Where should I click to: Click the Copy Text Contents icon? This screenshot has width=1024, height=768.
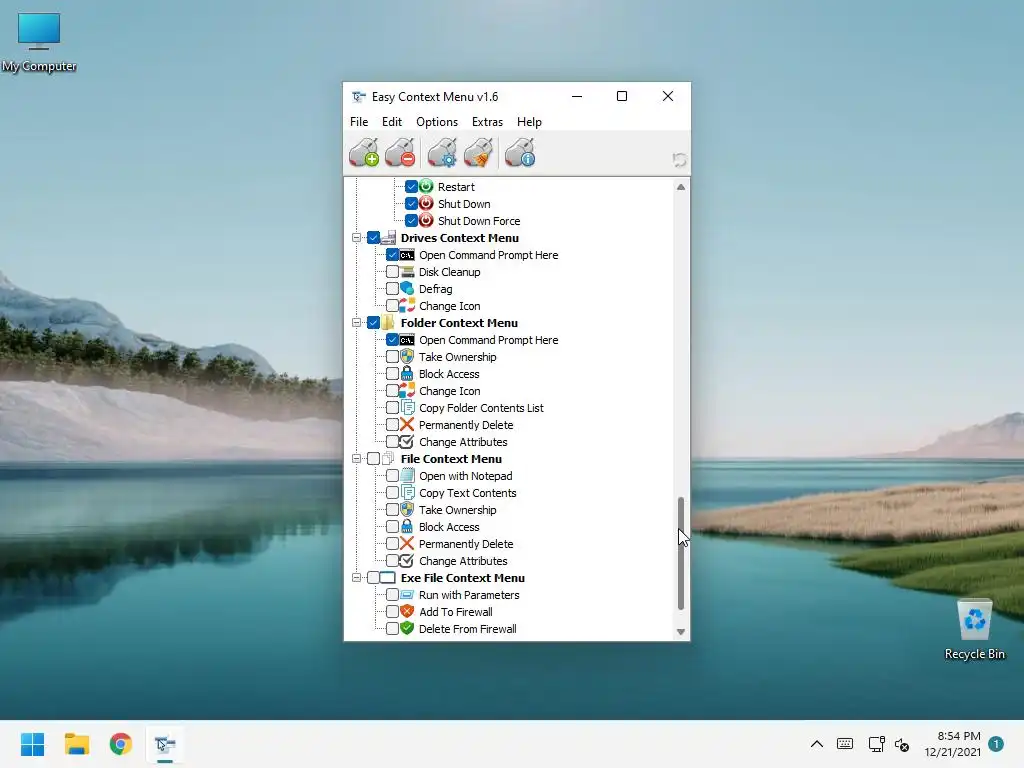(x=408, y=492)
